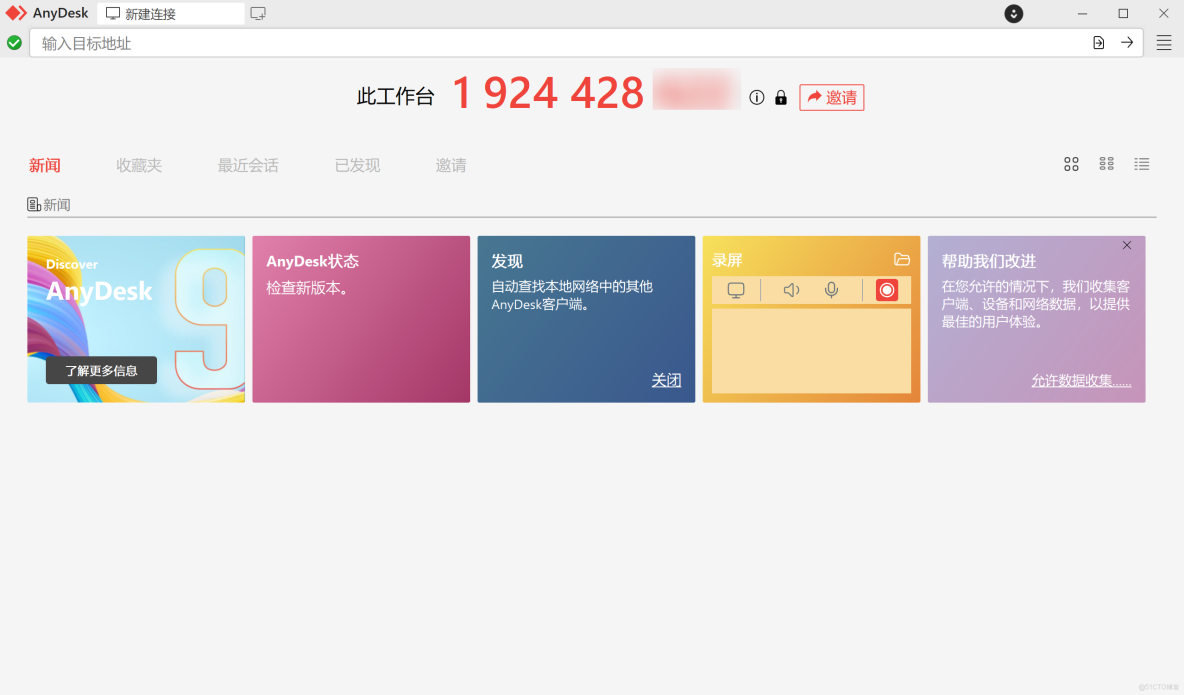
Task: Click the connect arrow beside the address bar
Action: [x=1127, y=43]
